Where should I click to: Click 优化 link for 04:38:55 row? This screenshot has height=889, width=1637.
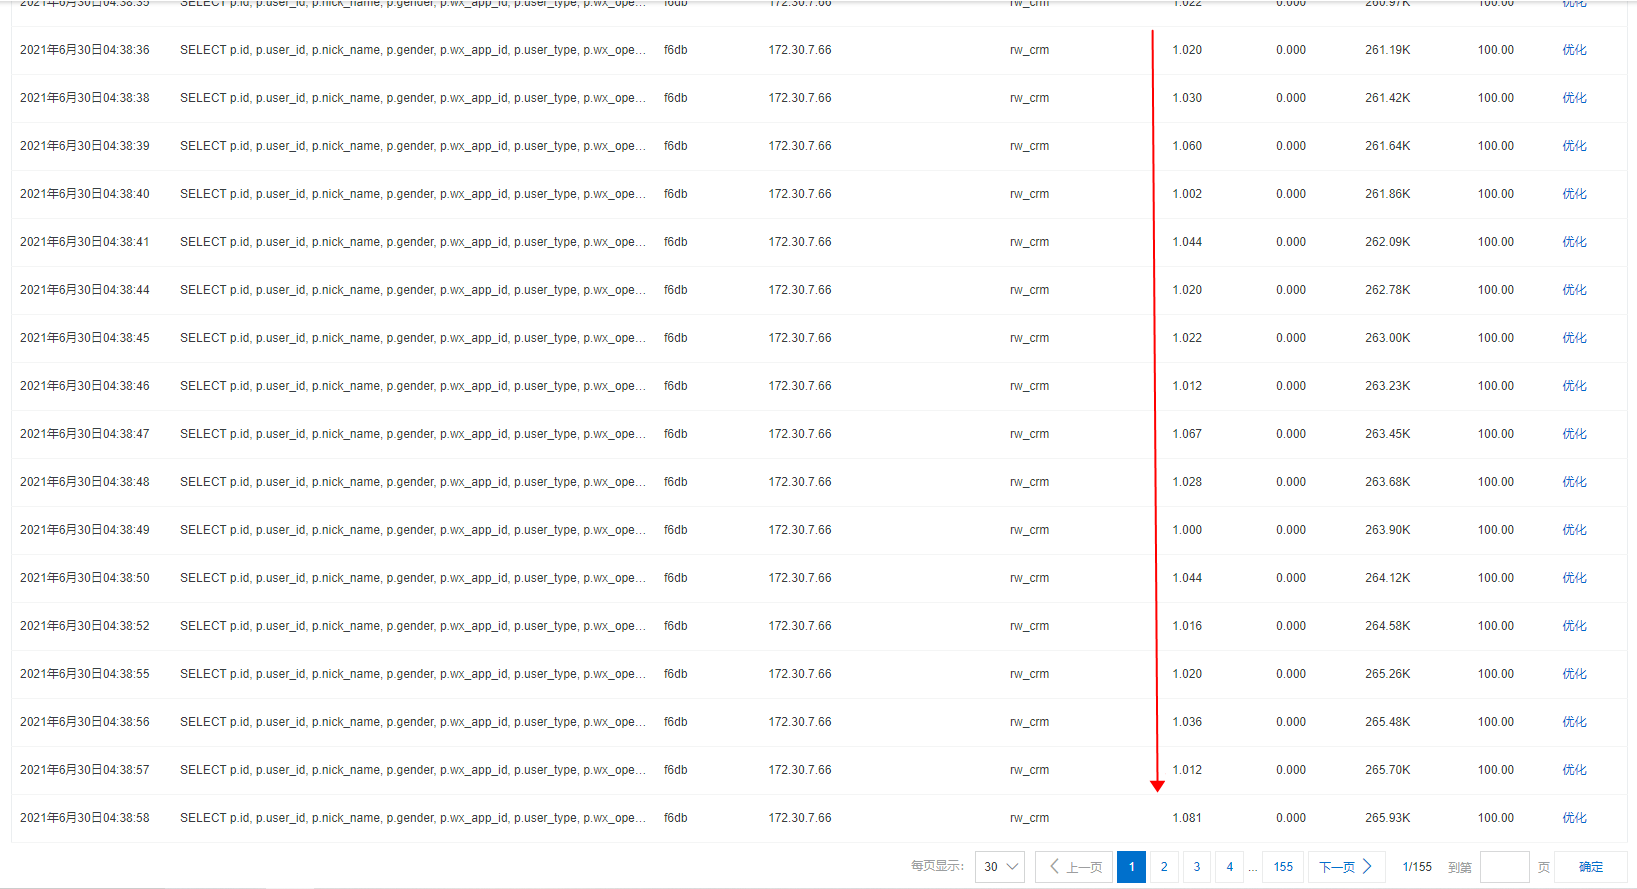click(1574, 674)
